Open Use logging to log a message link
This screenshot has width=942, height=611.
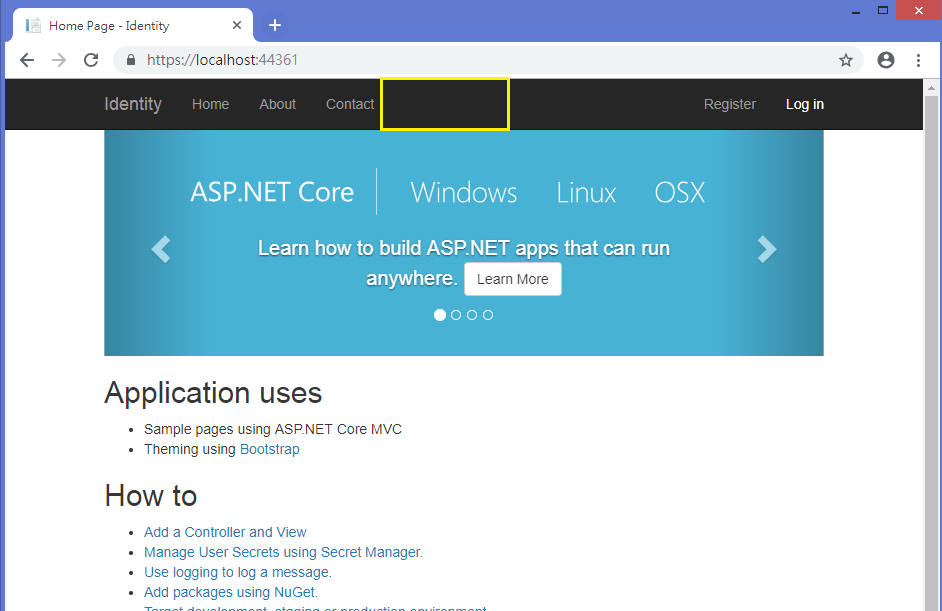coord(238,572)
